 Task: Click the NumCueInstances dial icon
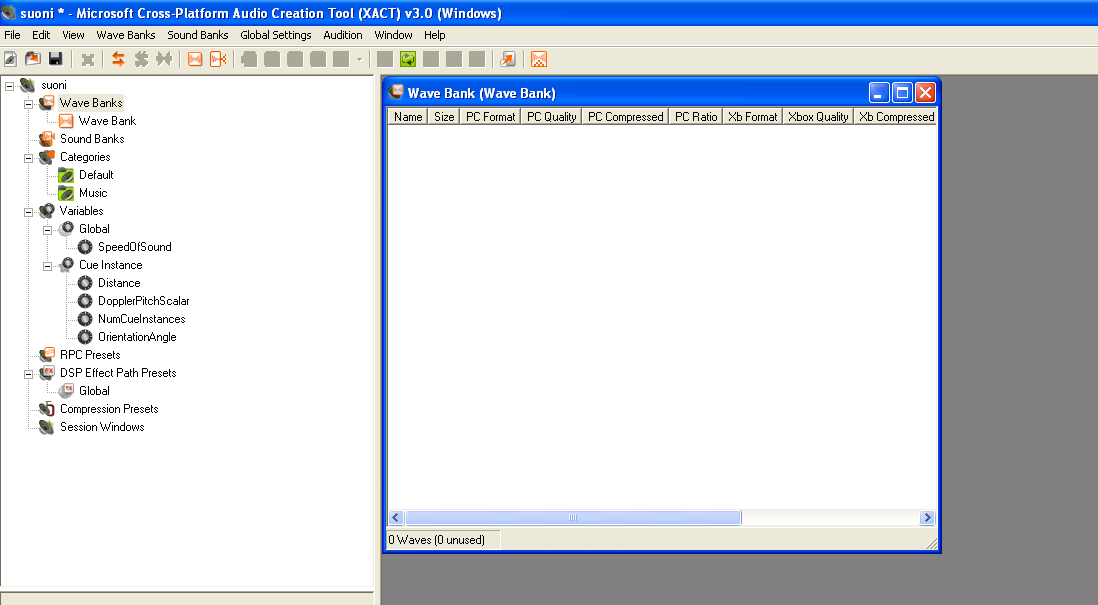85,319
